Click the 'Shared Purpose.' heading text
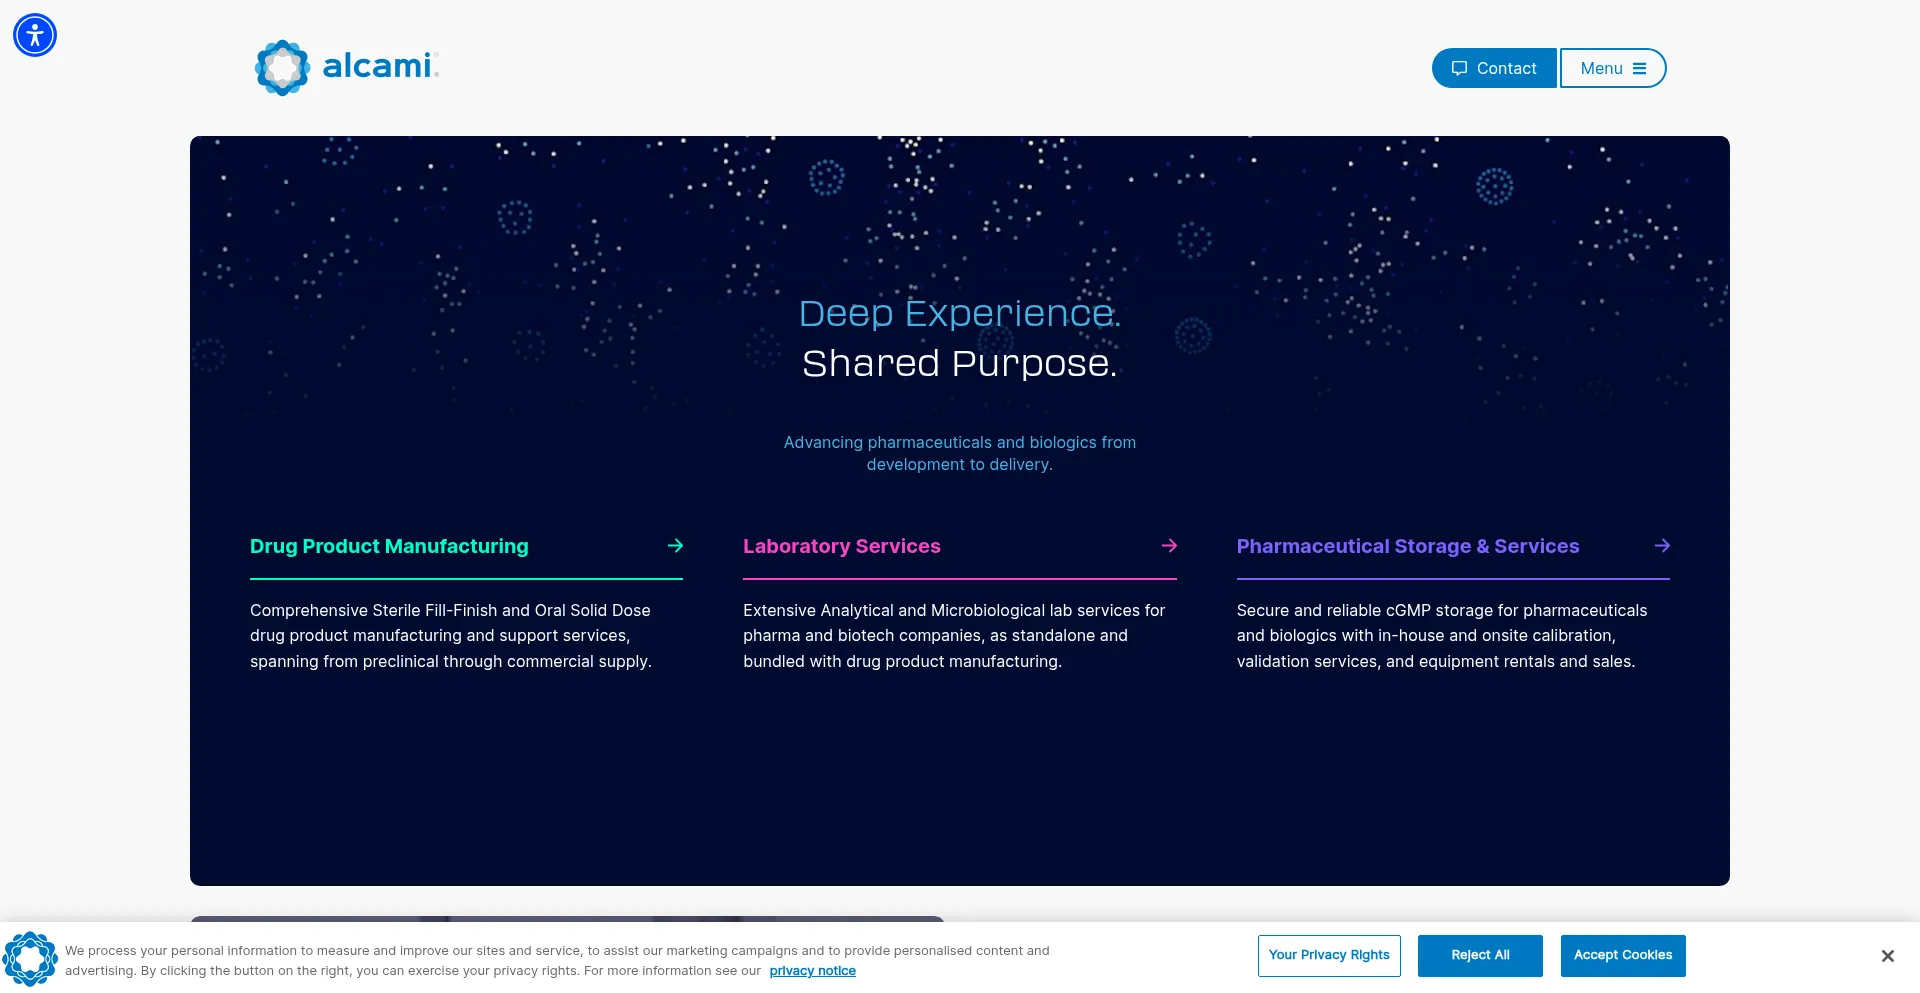 (960, 363)
